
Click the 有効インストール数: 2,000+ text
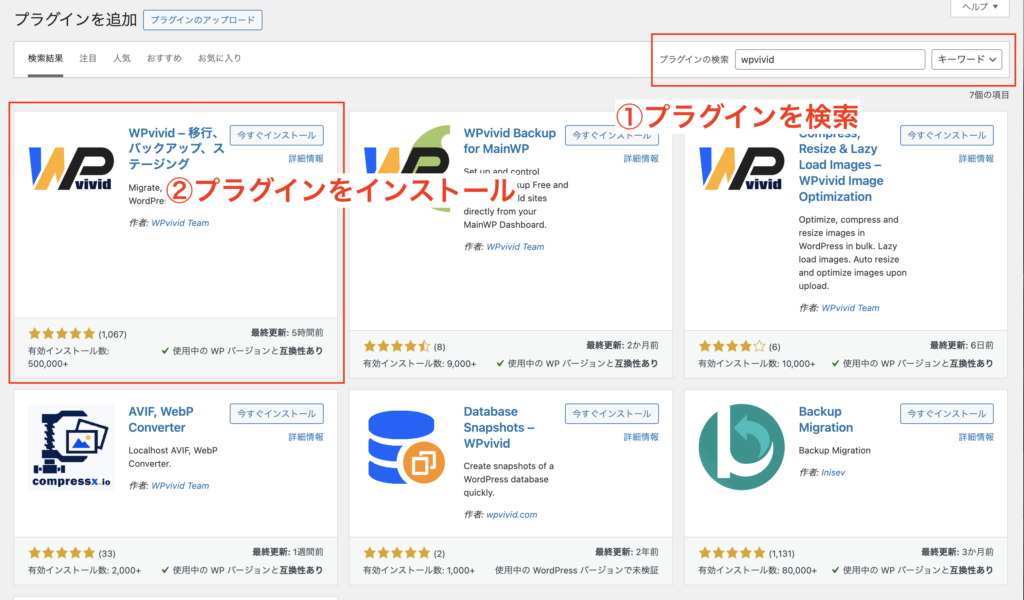pos(84,571)
